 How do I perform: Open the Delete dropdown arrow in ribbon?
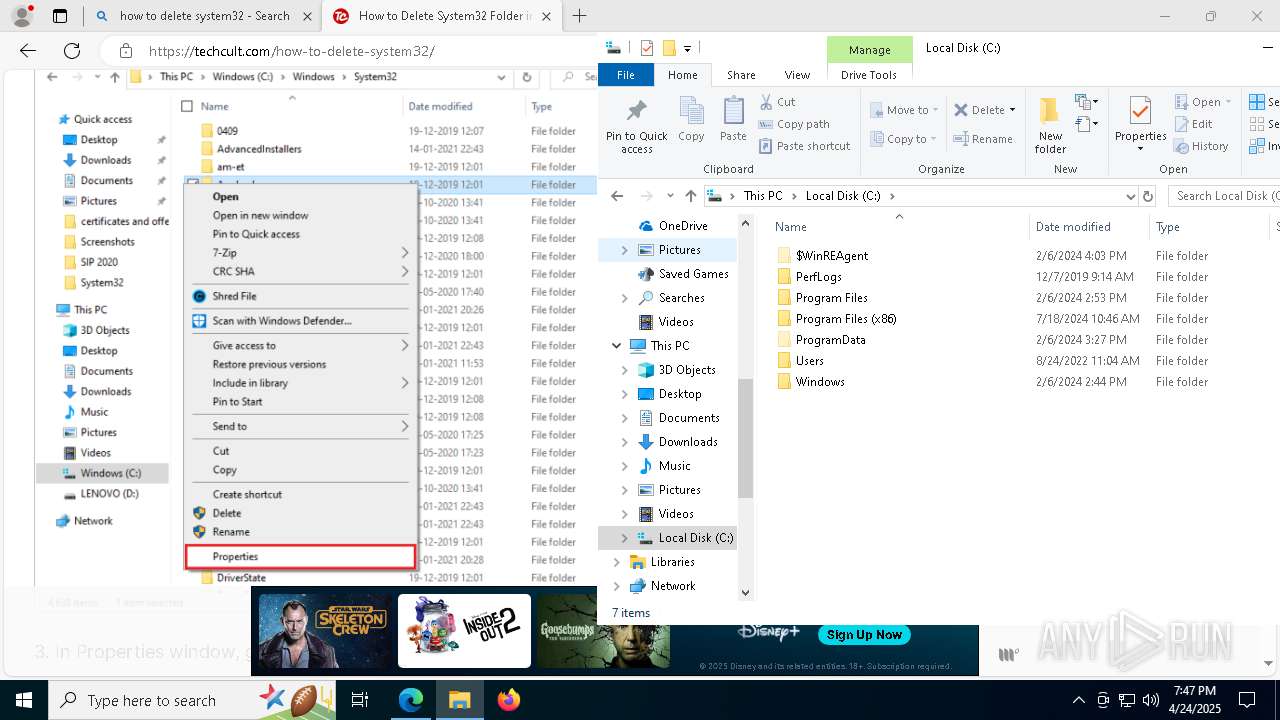(x=1012, y=110)
